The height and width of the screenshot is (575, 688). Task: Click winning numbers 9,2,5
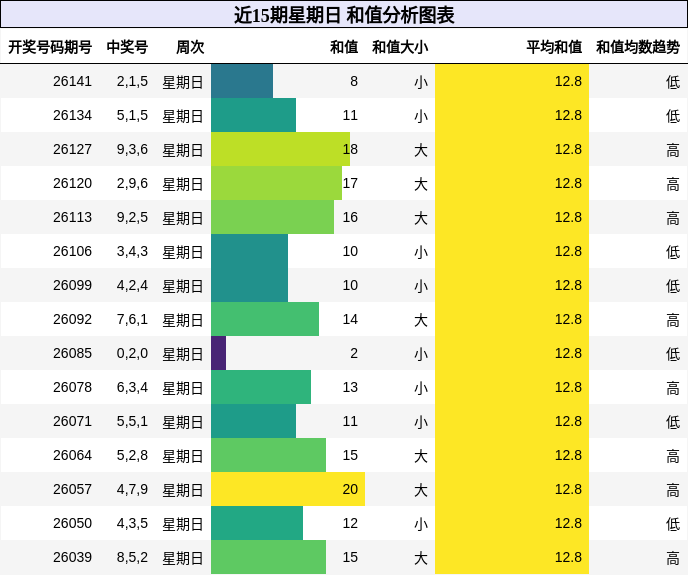132,217
